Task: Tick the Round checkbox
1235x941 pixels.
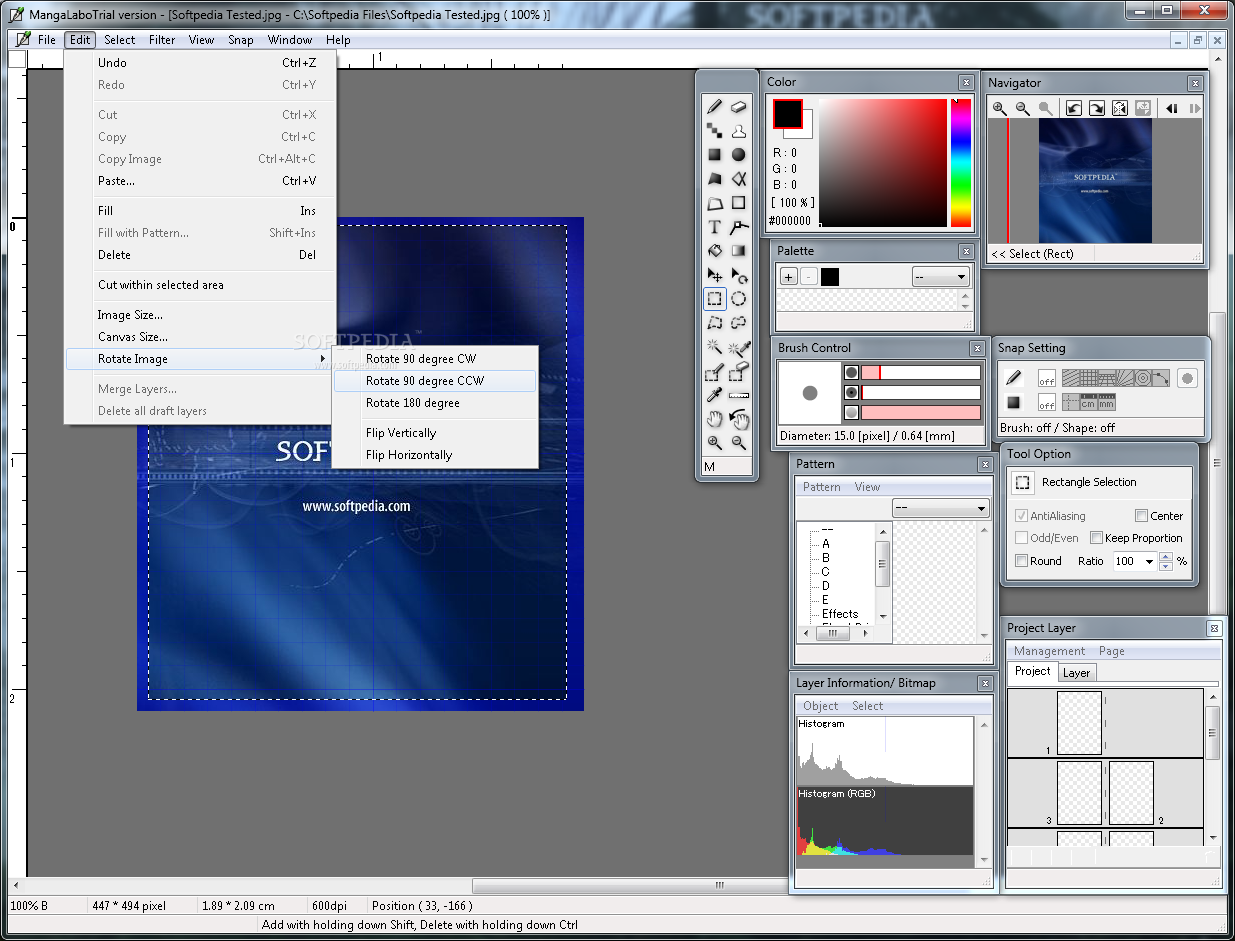Action: coord(1021,561)
